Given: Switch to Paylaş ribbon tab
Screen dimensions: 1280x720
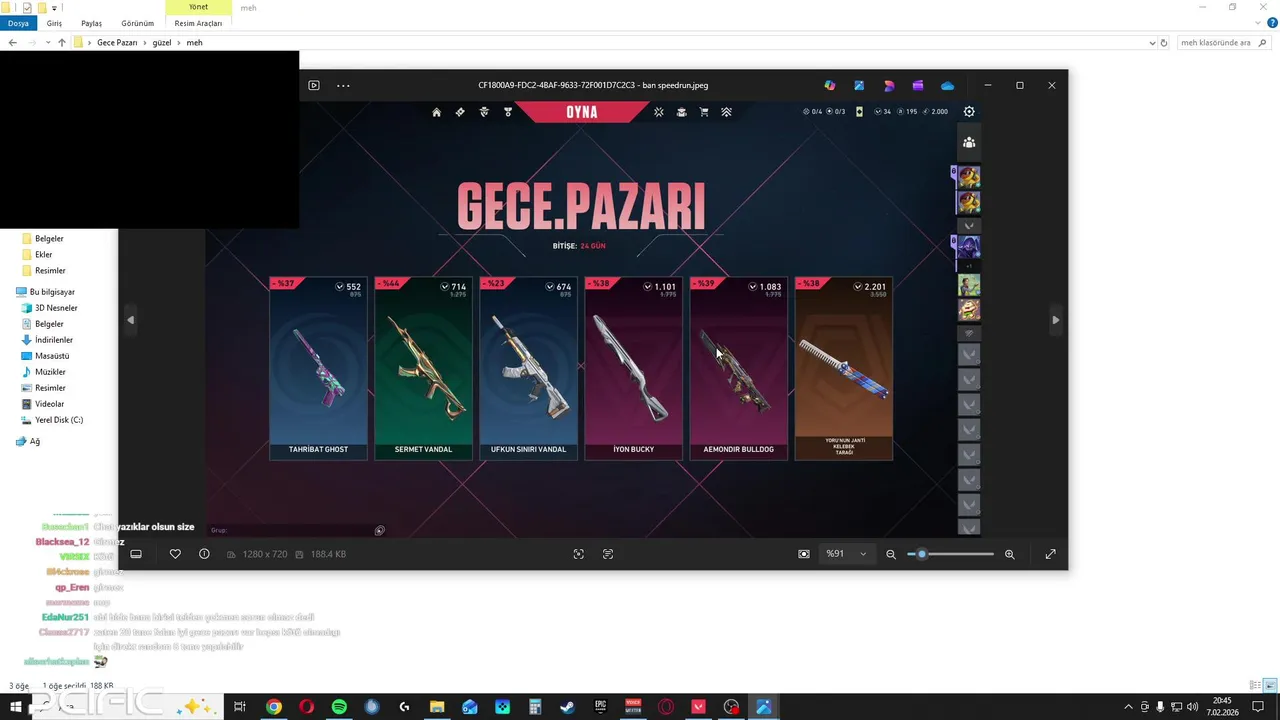Looking at the screenshot, I should 91,23.
